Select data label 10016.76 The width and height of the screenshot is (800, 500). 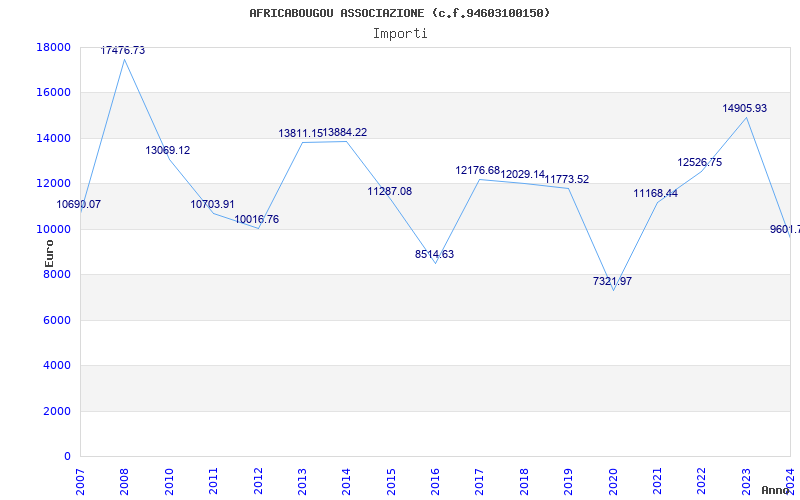[257, 219]
